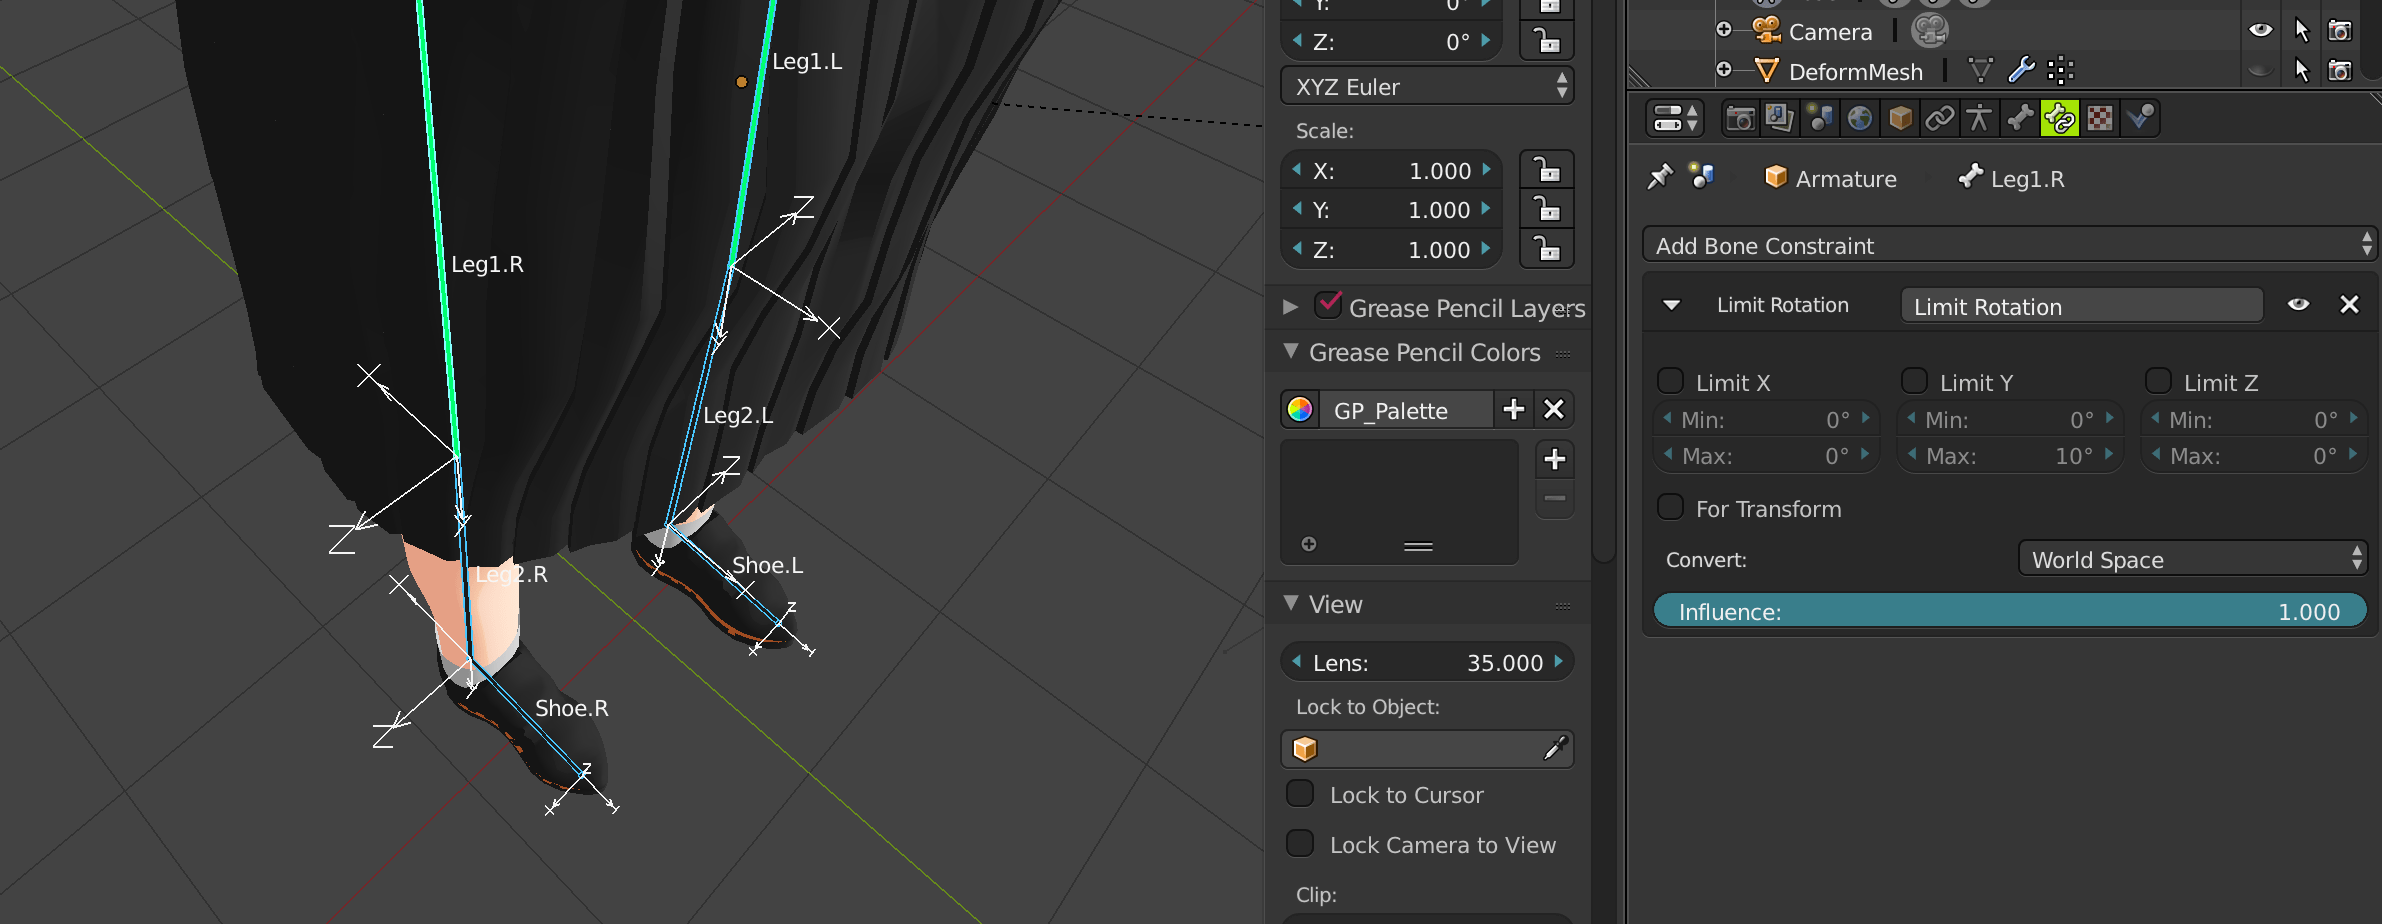This screenshot has width=2382, height=924.
Task: Open the armature Object Data tab
Action: point(1980,117)
